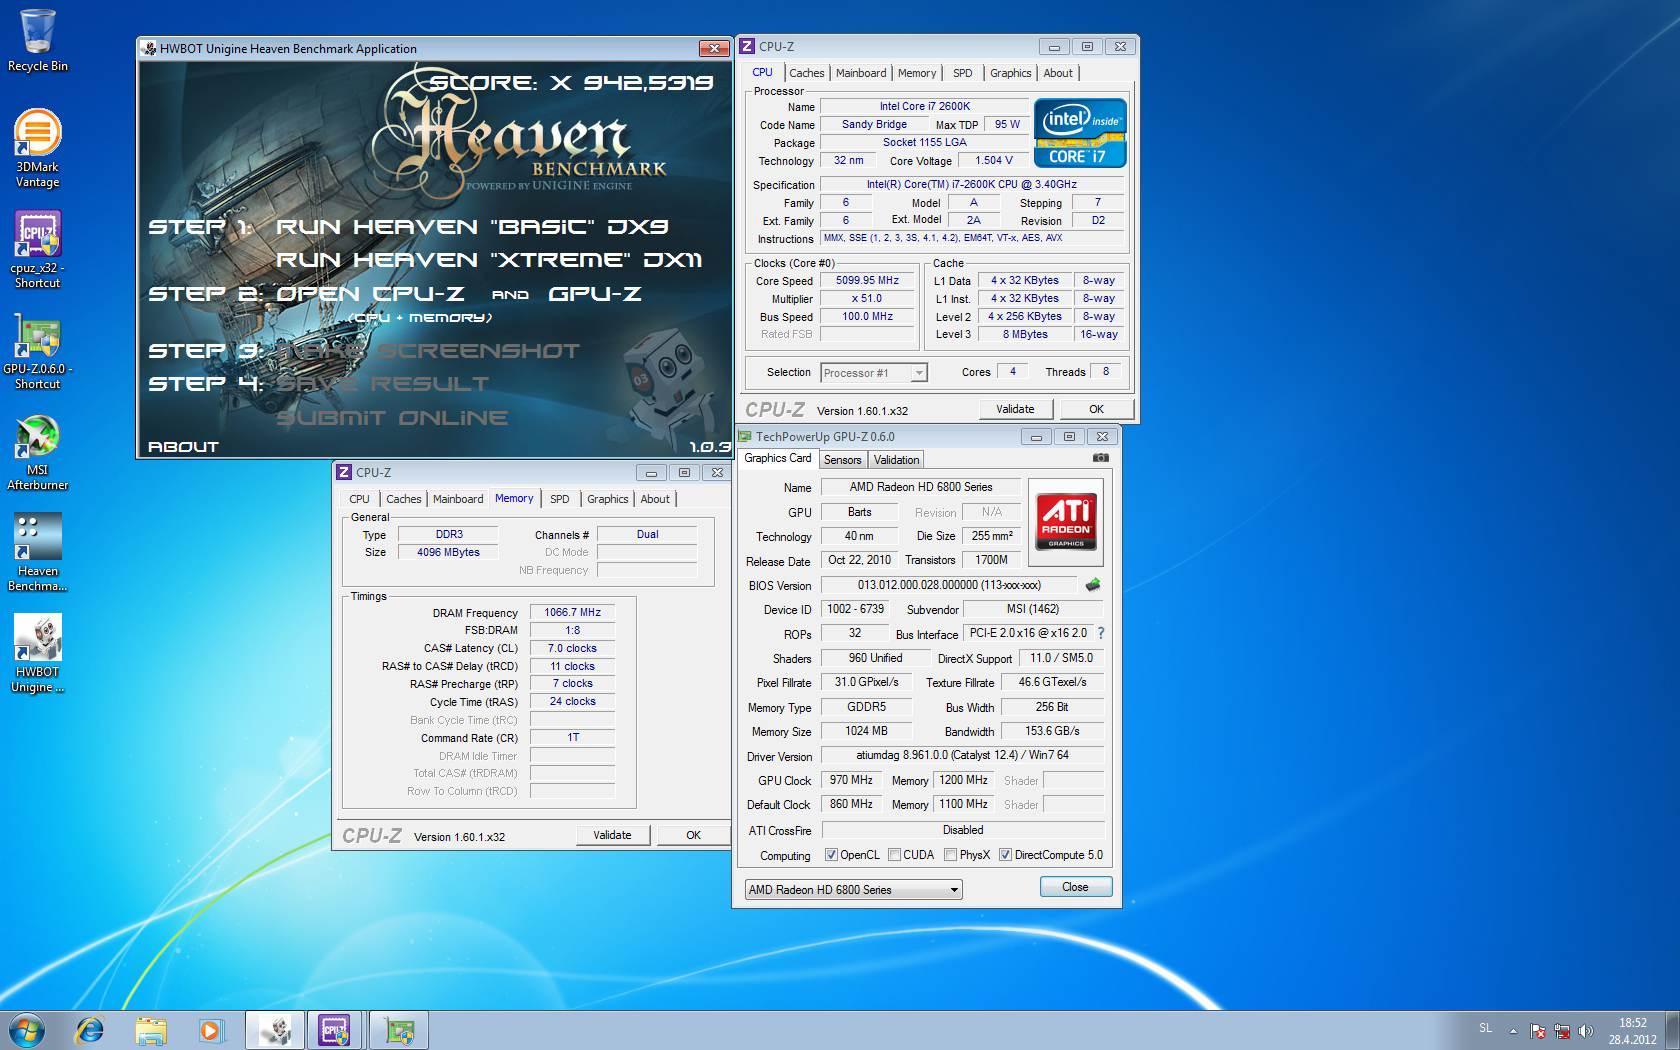Image resolution: width=1680 pixels, height=1050 pixels.
Task: Click OK in lower CPU-Z memory window
Action: point(693,835)
